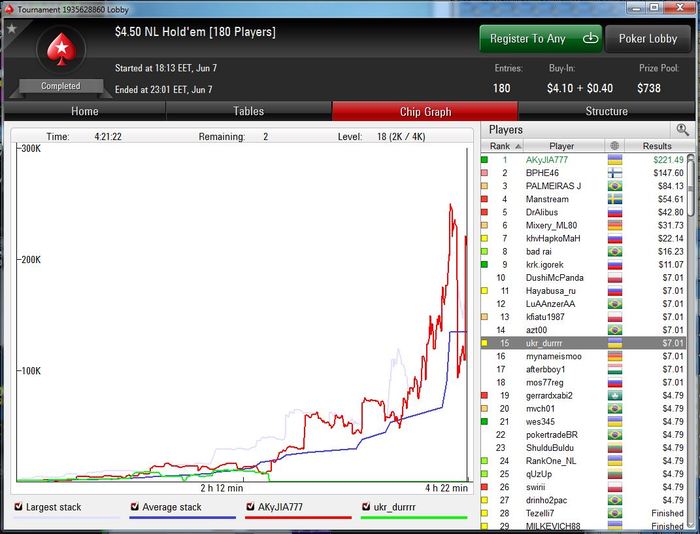Image resolution: width=700 pixels, height=534 pixels.
Task: Select player LuAAnzerAA in the list
Action: pyautogui.click(x=583, y=304)
